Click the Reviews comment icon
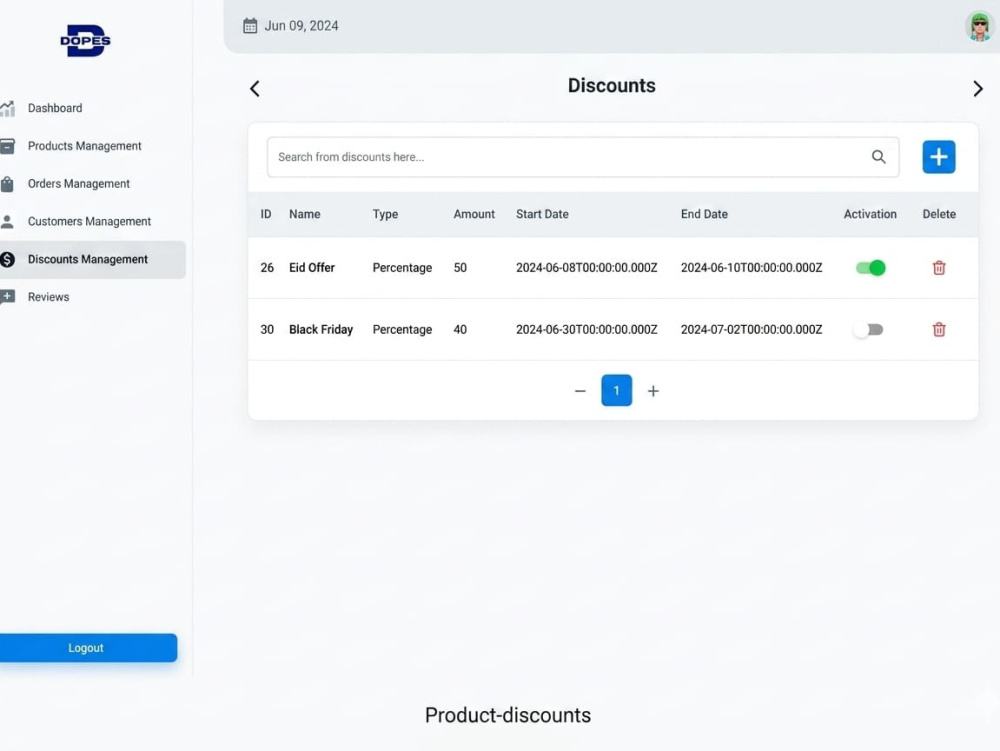 (8, 297)
